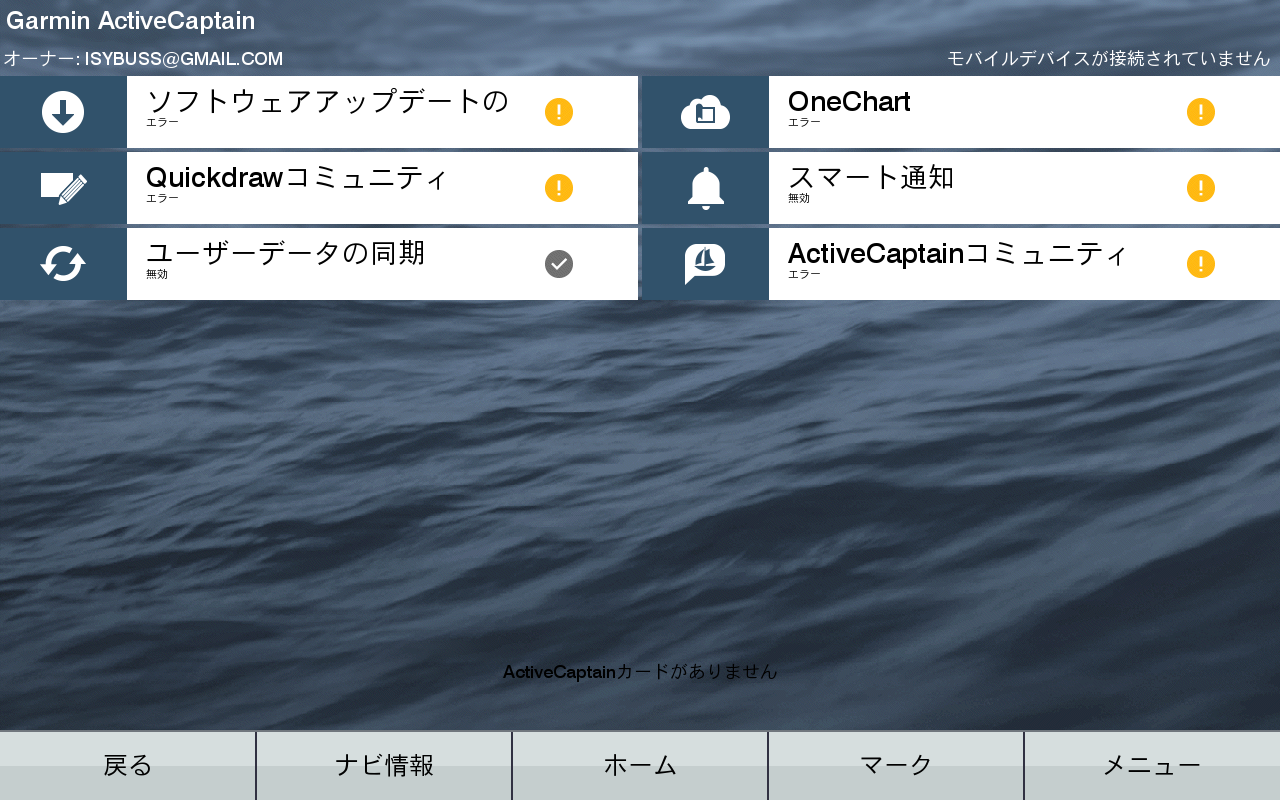The height and width of the screenshot is (800, 1280).
Task: Check the warning icon for software update
Action: (559, 112)
